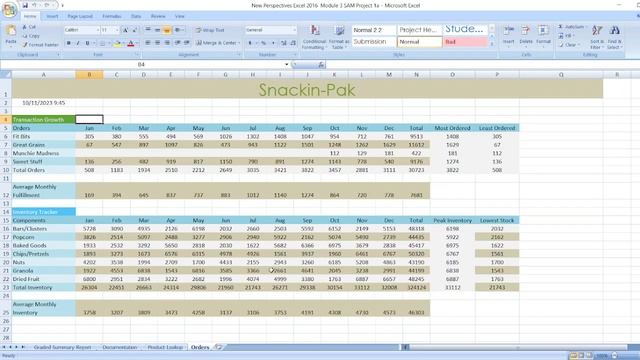Apply red font color
The image size is (640, 360).
coord(131,43)
